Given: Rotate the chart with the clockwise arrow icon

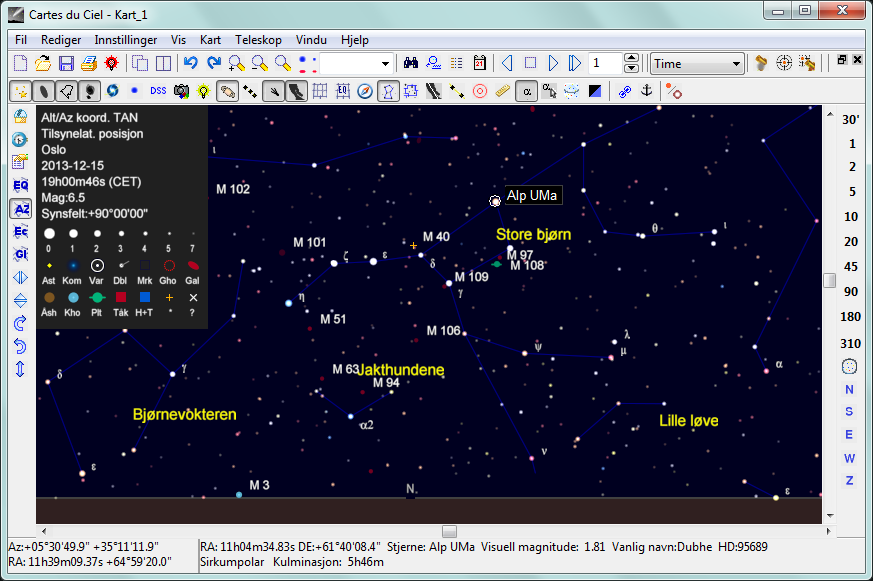Looking at the screenshot, I should [x=20, y=323].
